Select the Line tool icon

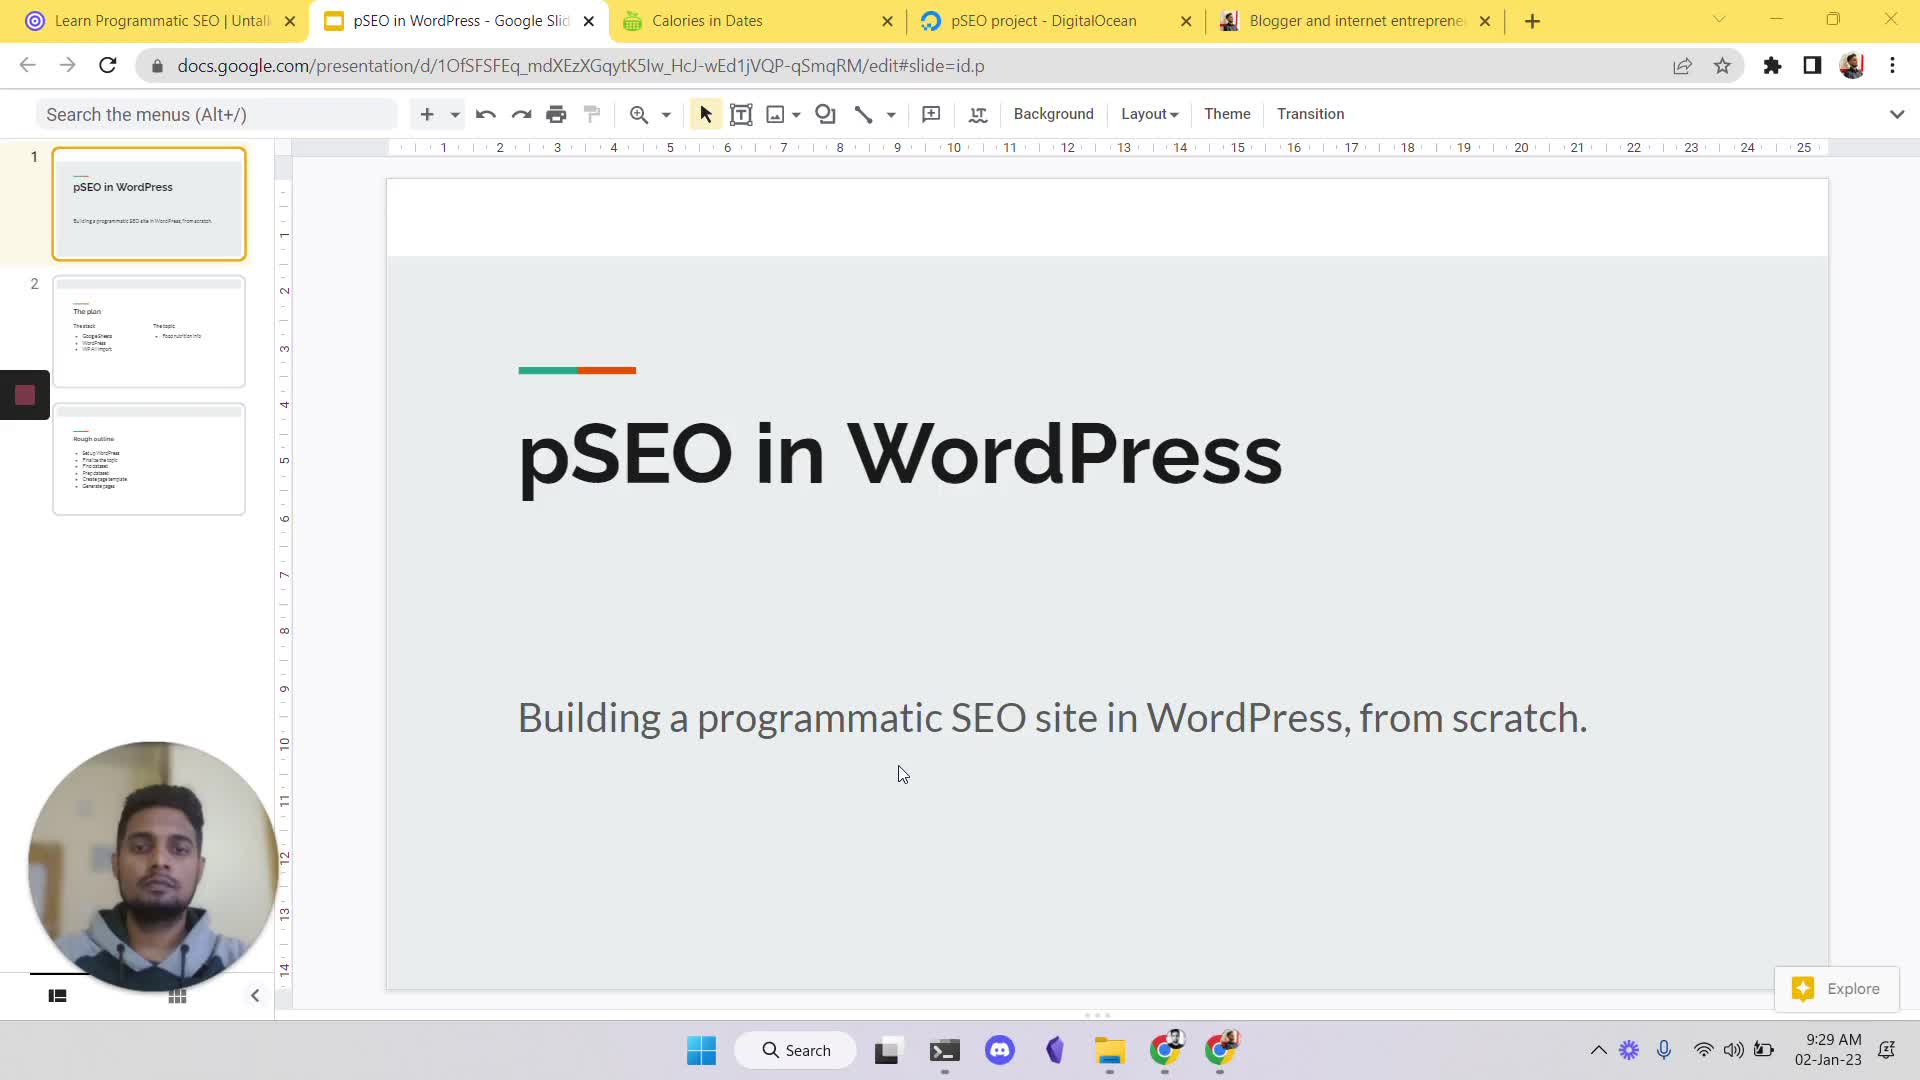863,114
